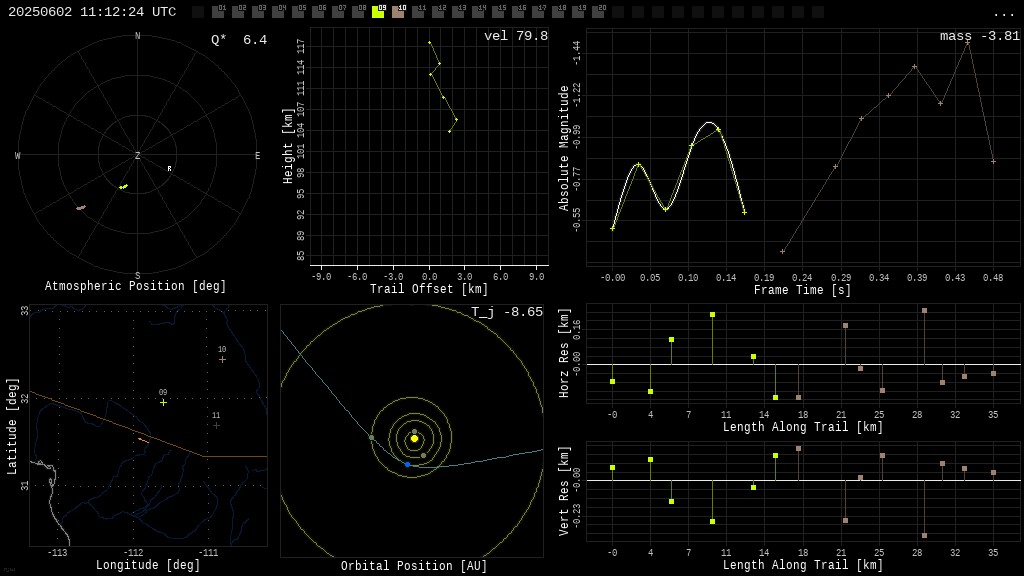Click the event timestamp 20250602 11:12:24 UTC
This screenshot has width=1024, height=576.
click(92, 12)
